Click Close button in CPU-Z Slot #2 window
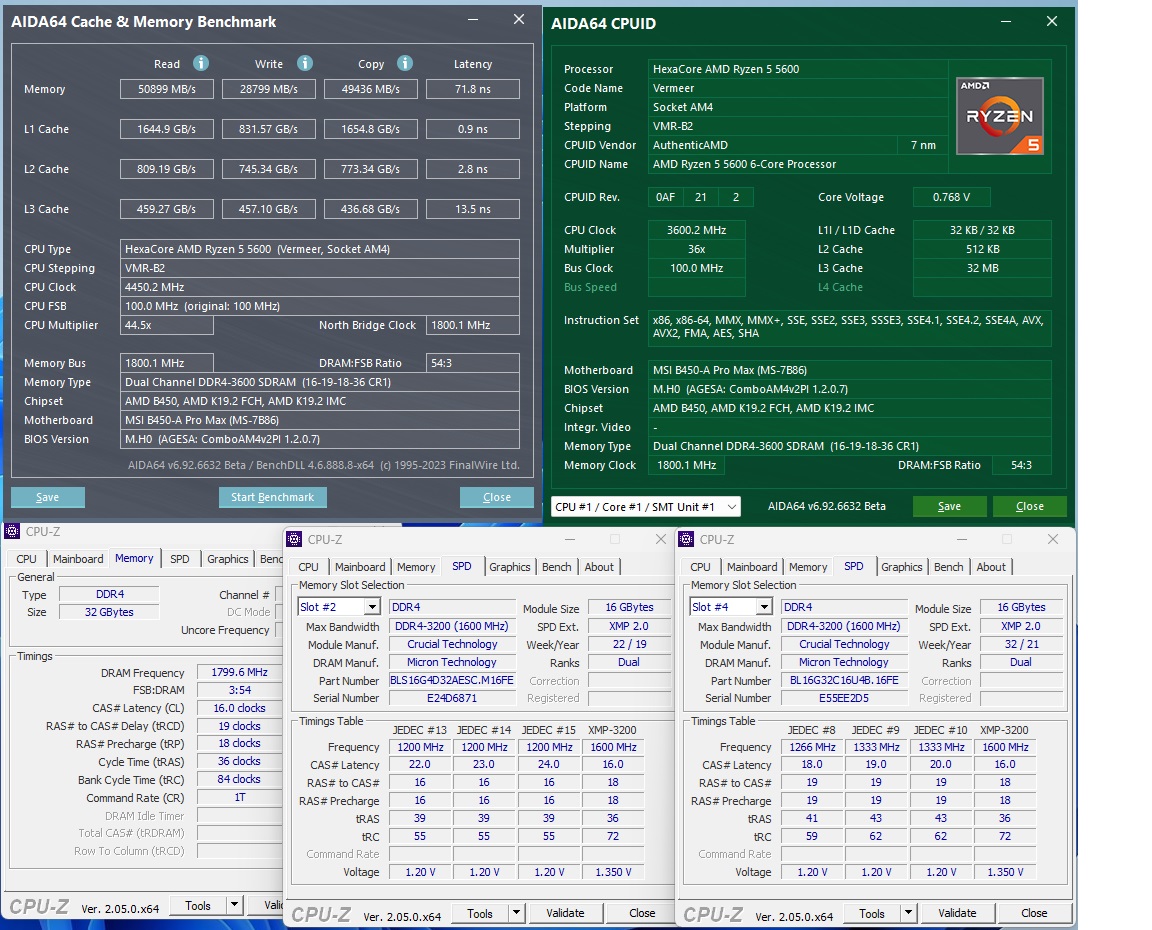This screenshot has width=1152, height=930. coord(642,913)
